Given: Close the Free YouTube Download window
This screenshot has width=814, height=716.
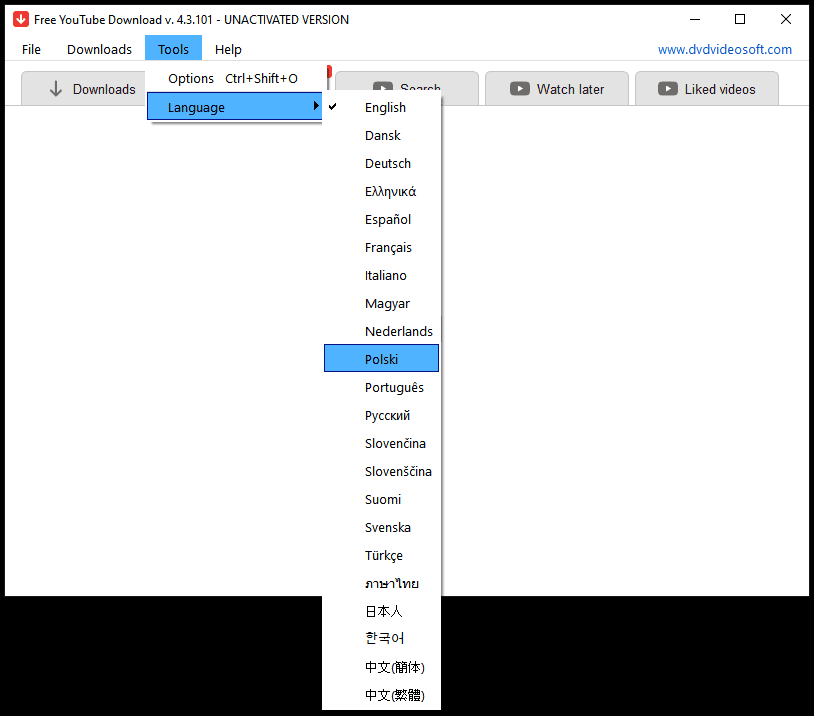Looking at the screenshot, I should click(x=786, y=19).
